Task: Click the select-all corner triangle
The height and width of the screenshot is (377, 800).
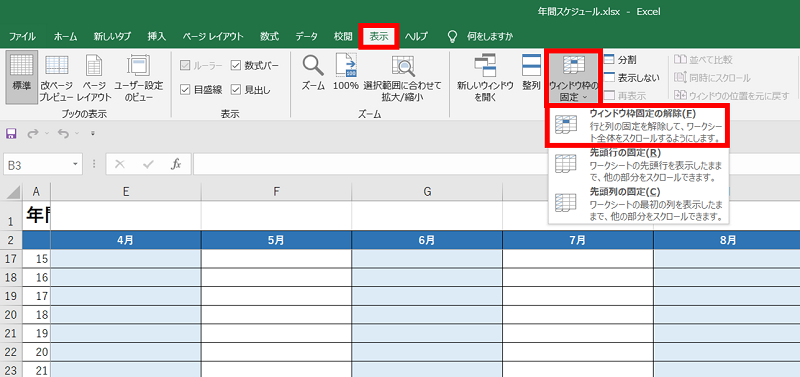Action: (14, 192)
